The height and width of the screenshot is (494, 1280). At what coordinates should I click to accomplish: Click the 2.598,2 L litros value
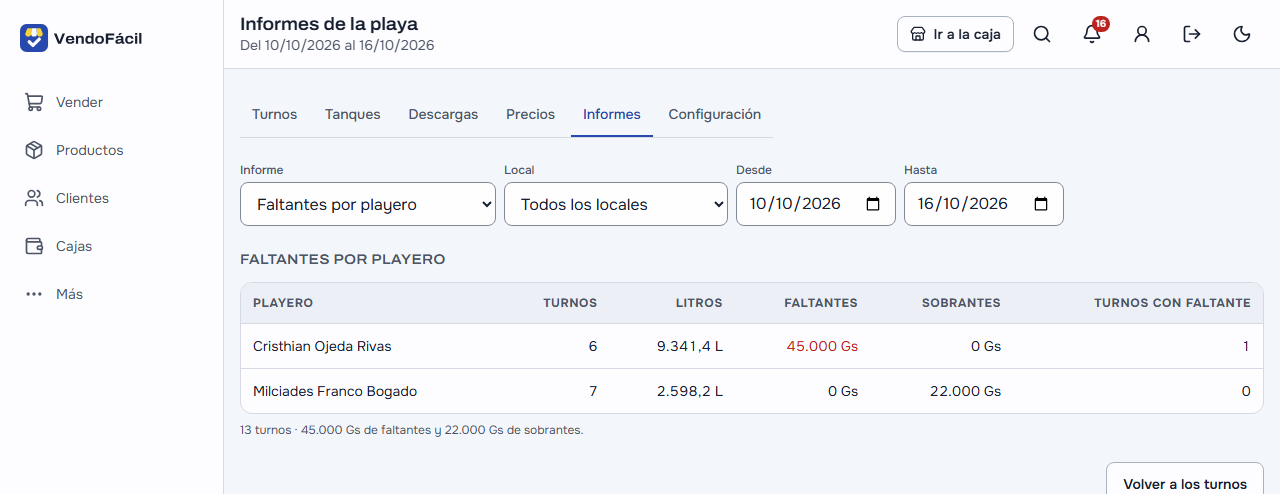(690, 391)
